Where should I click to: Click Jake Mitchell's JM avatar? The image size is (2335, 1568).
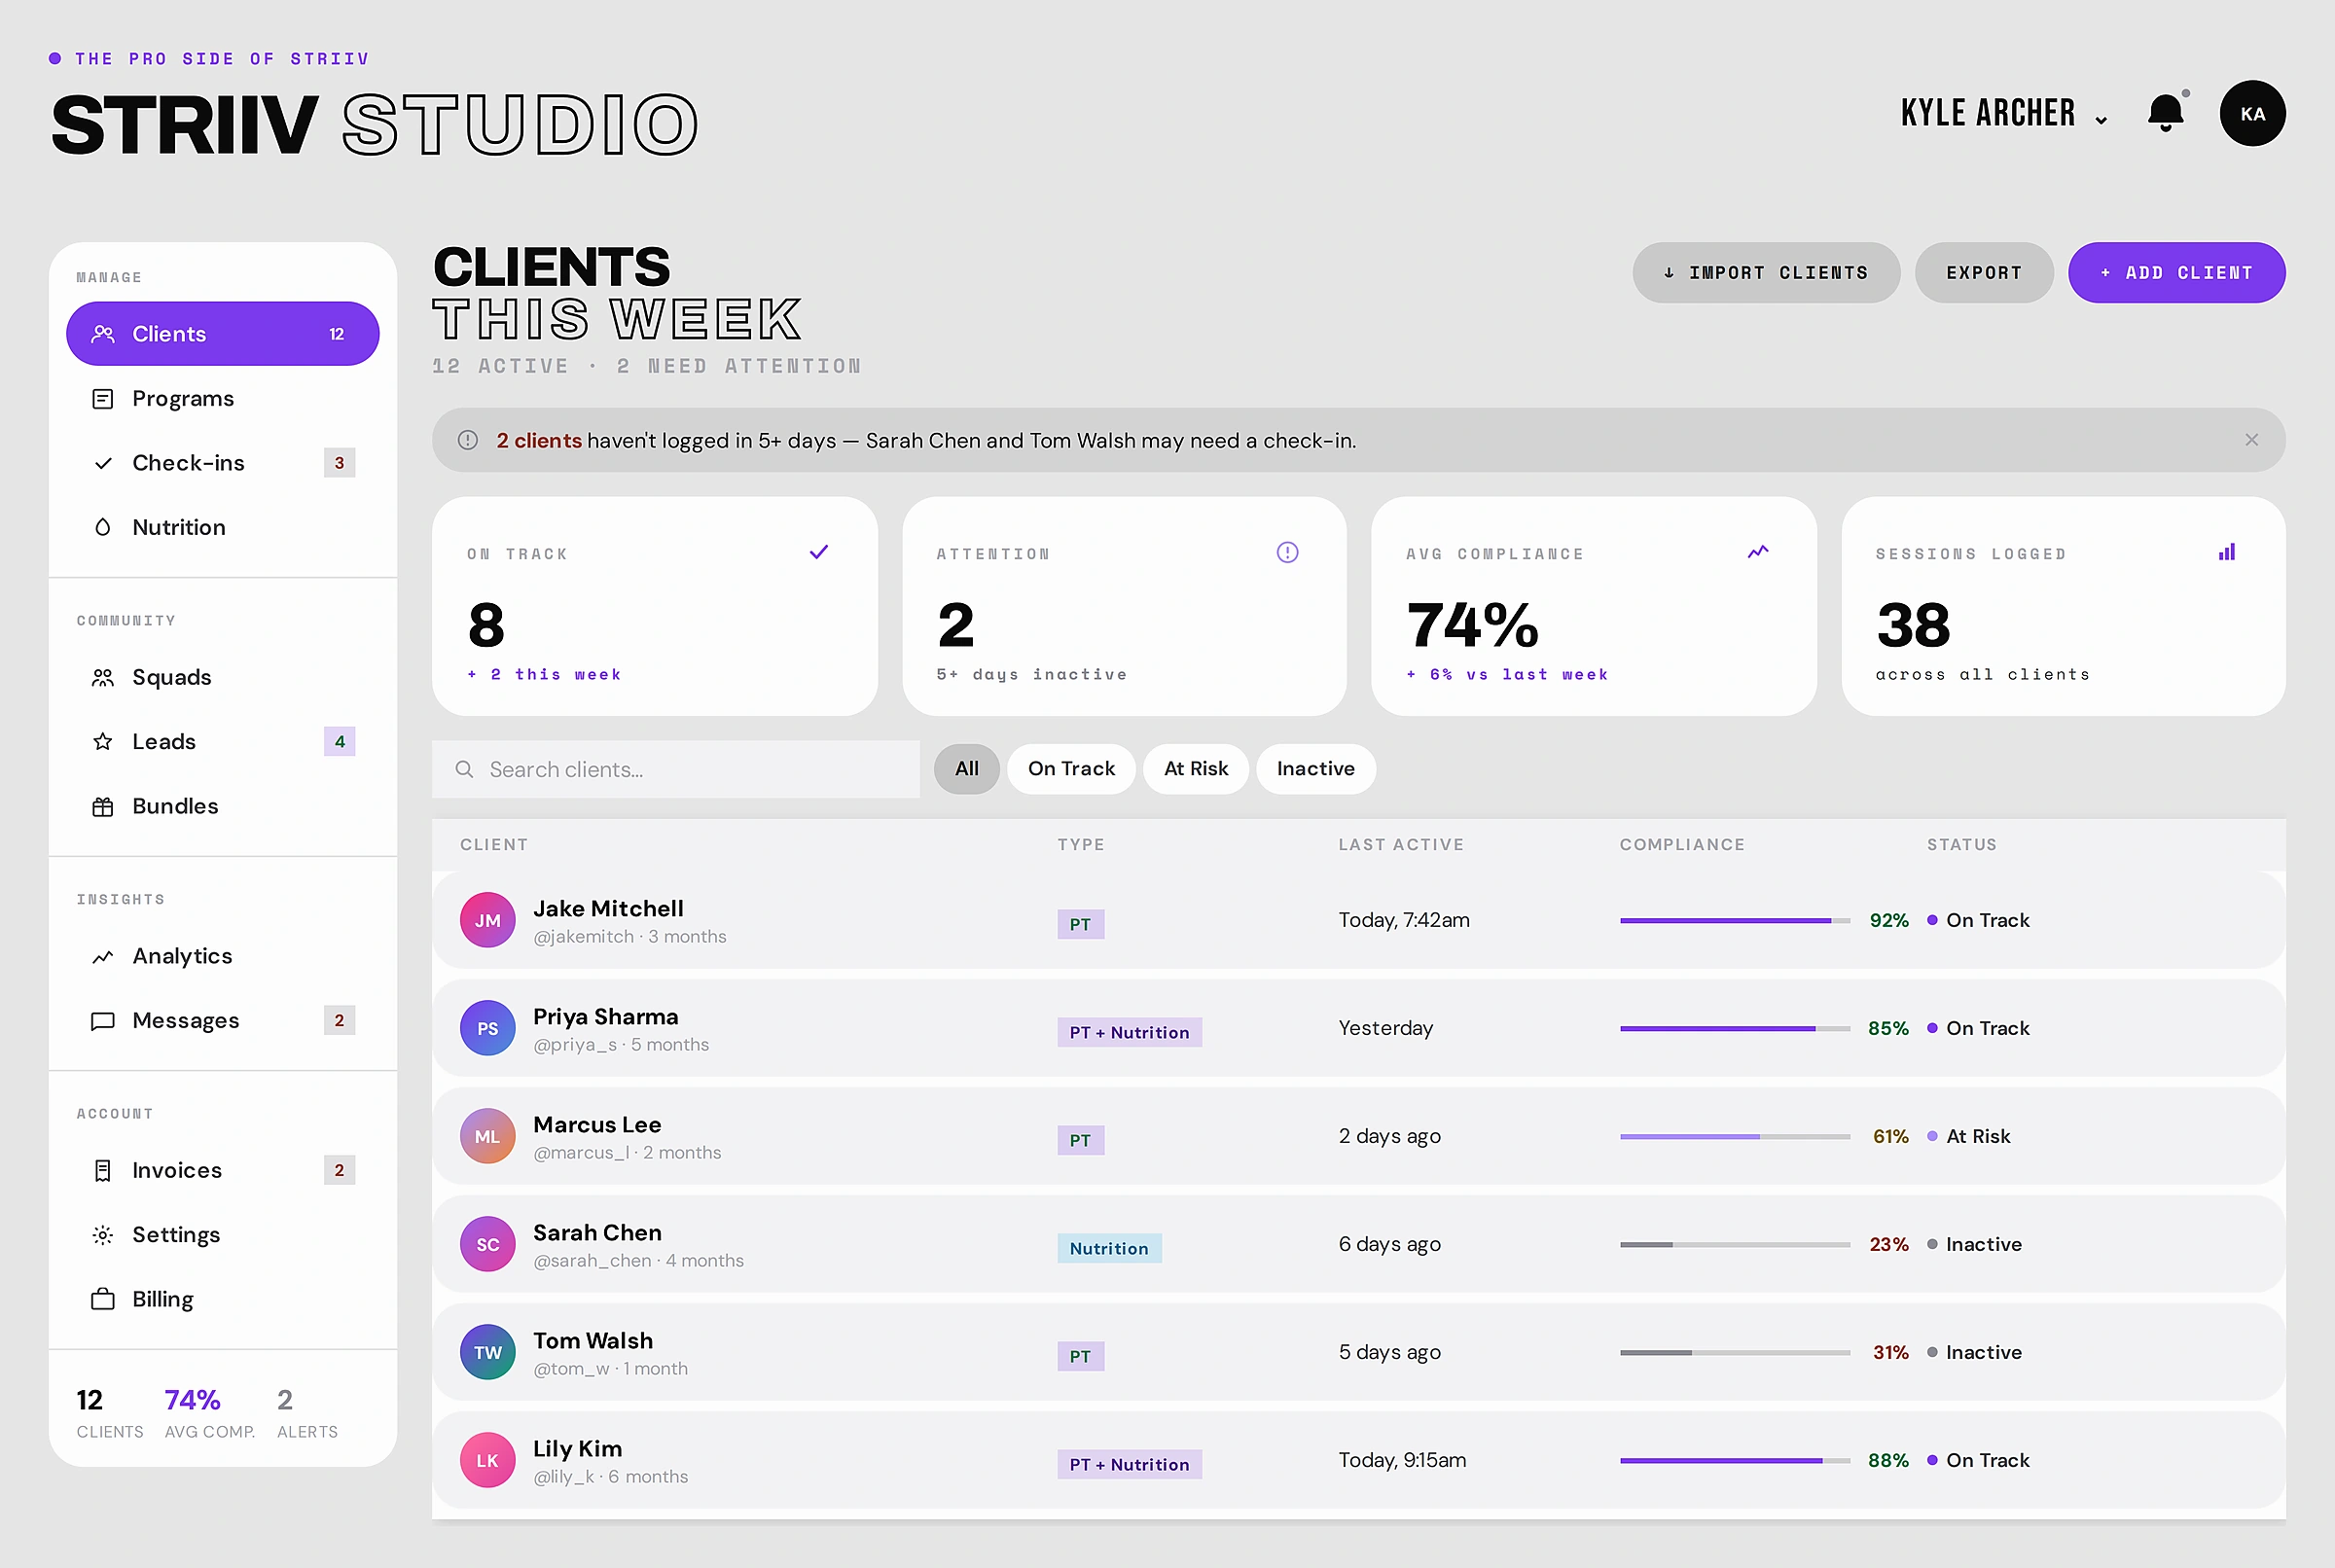point(488,920)
